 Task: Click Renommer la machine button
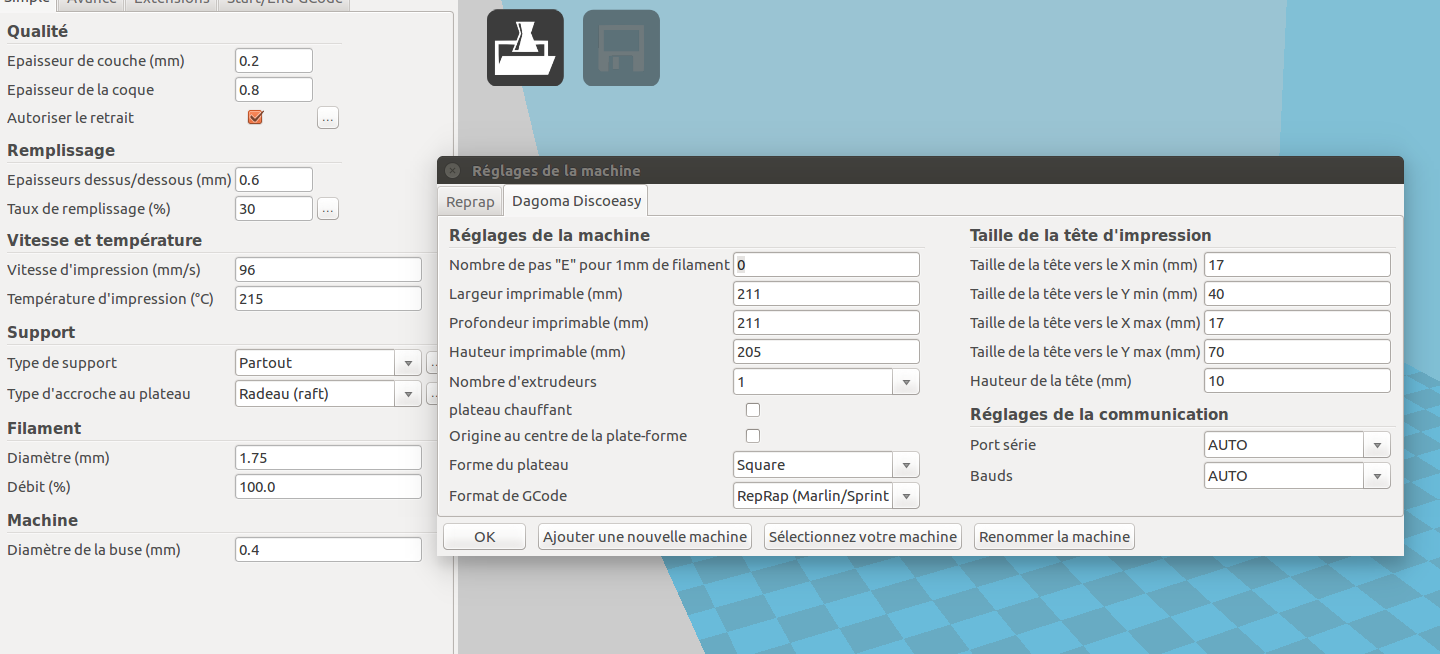pyautogui.click(x=1054, y=537)
